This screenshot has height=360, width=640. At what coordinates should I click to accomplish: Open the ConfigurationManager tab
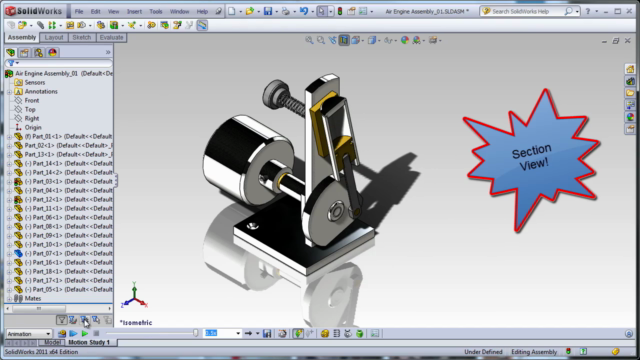pyautogui.click(x=38, y=52)
